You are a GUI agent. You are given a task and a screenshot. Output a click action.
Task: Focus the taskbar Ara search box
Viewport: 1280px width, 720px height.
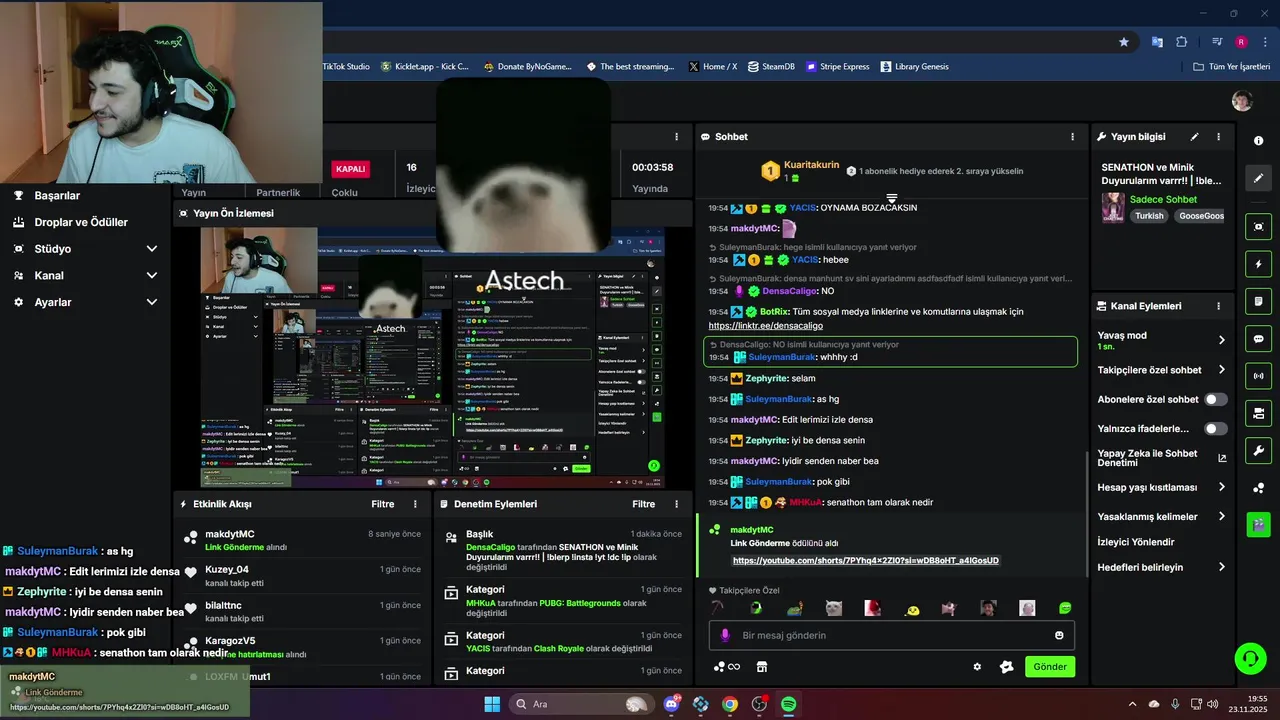tap(580, 704)
